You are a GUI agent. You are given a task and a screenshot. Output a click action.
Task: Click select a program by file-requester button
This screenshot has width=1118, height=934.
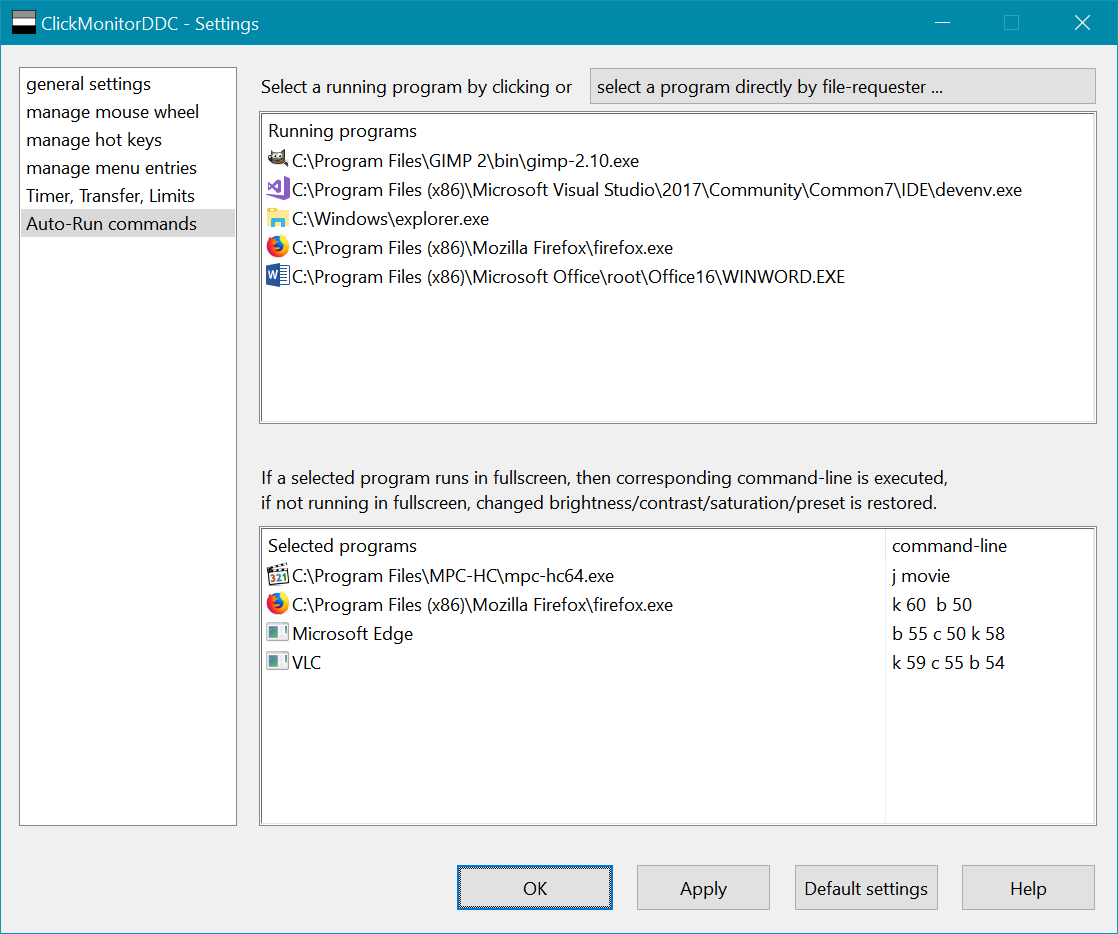(x=843, y=86)
